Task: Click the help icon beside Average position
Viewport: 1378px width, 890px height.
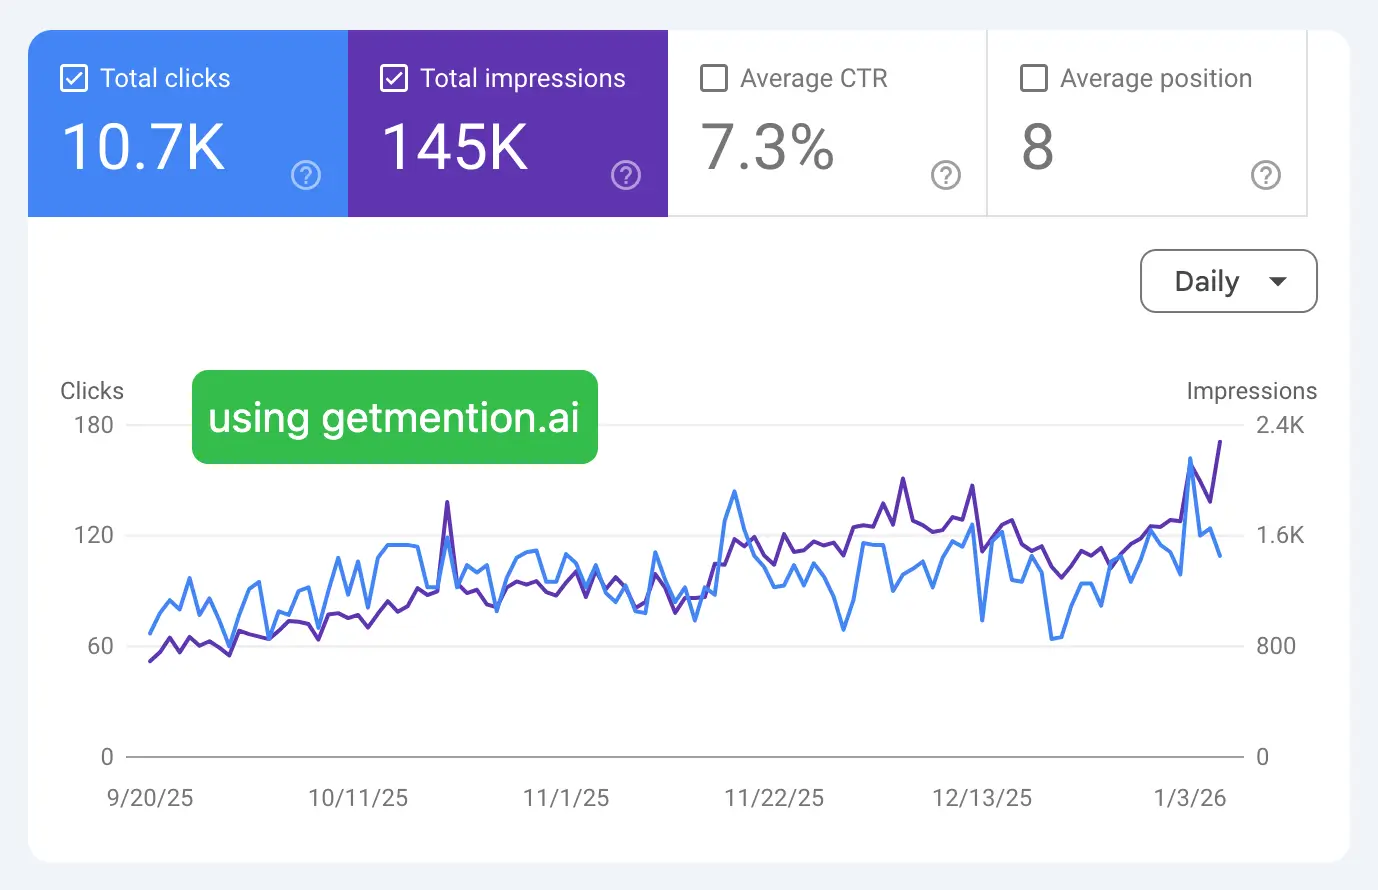Action: coord(1266,175)
